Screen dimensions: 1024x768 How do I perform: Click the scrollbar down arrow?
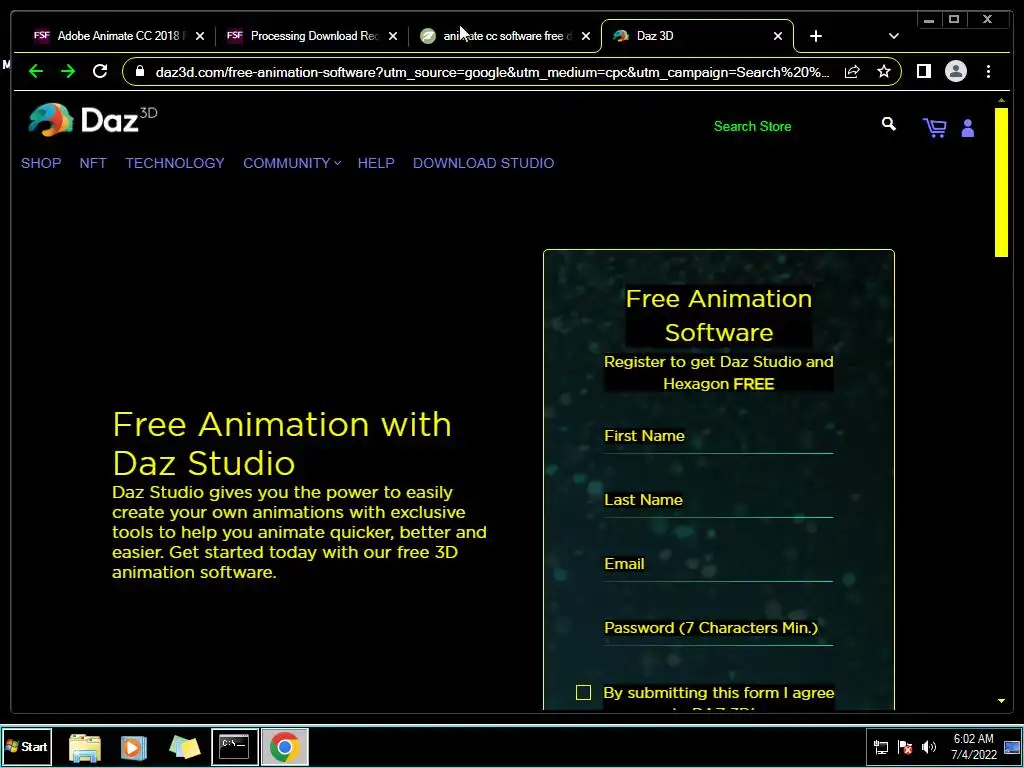(1001, 701)
